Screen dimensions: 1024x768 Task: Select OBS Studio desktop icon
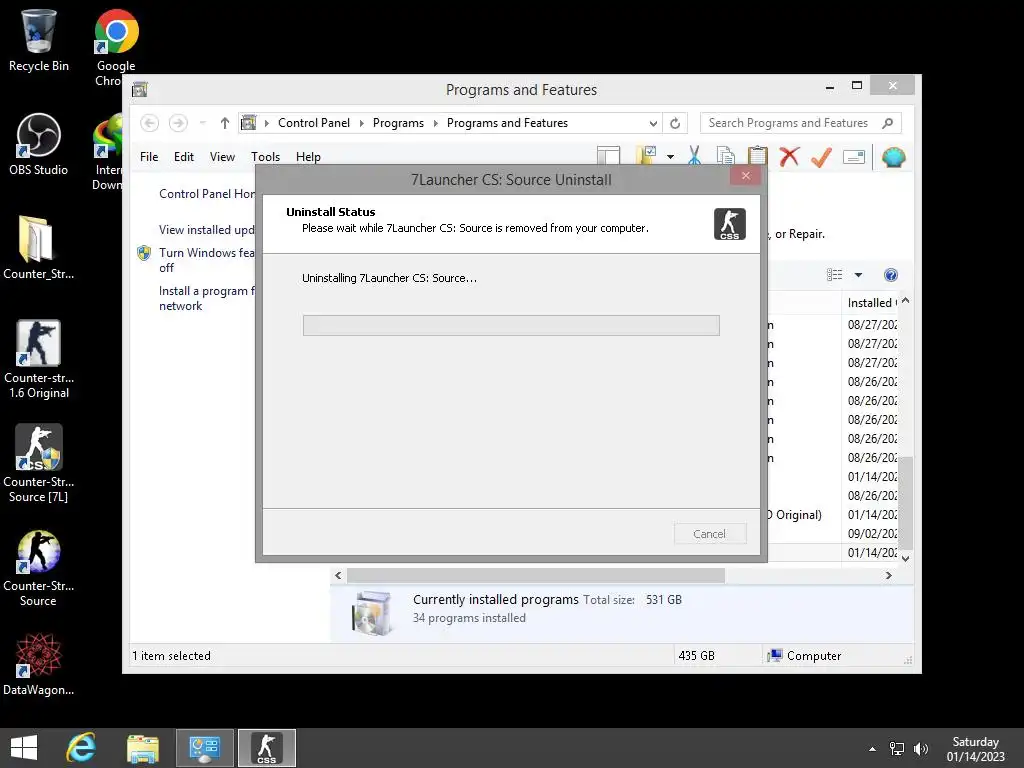pos(39,144)
